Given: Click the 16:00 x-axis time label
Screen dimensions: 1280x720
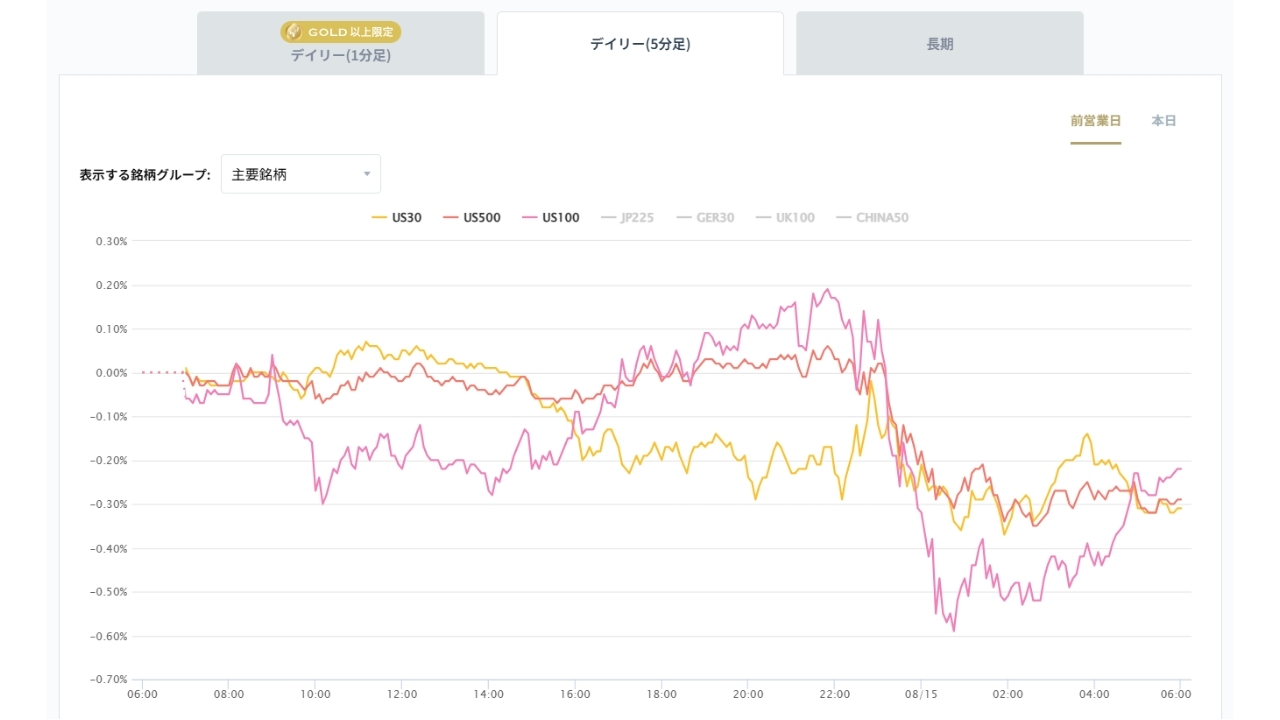Looking at the screenshot, I should coord(575,694).
